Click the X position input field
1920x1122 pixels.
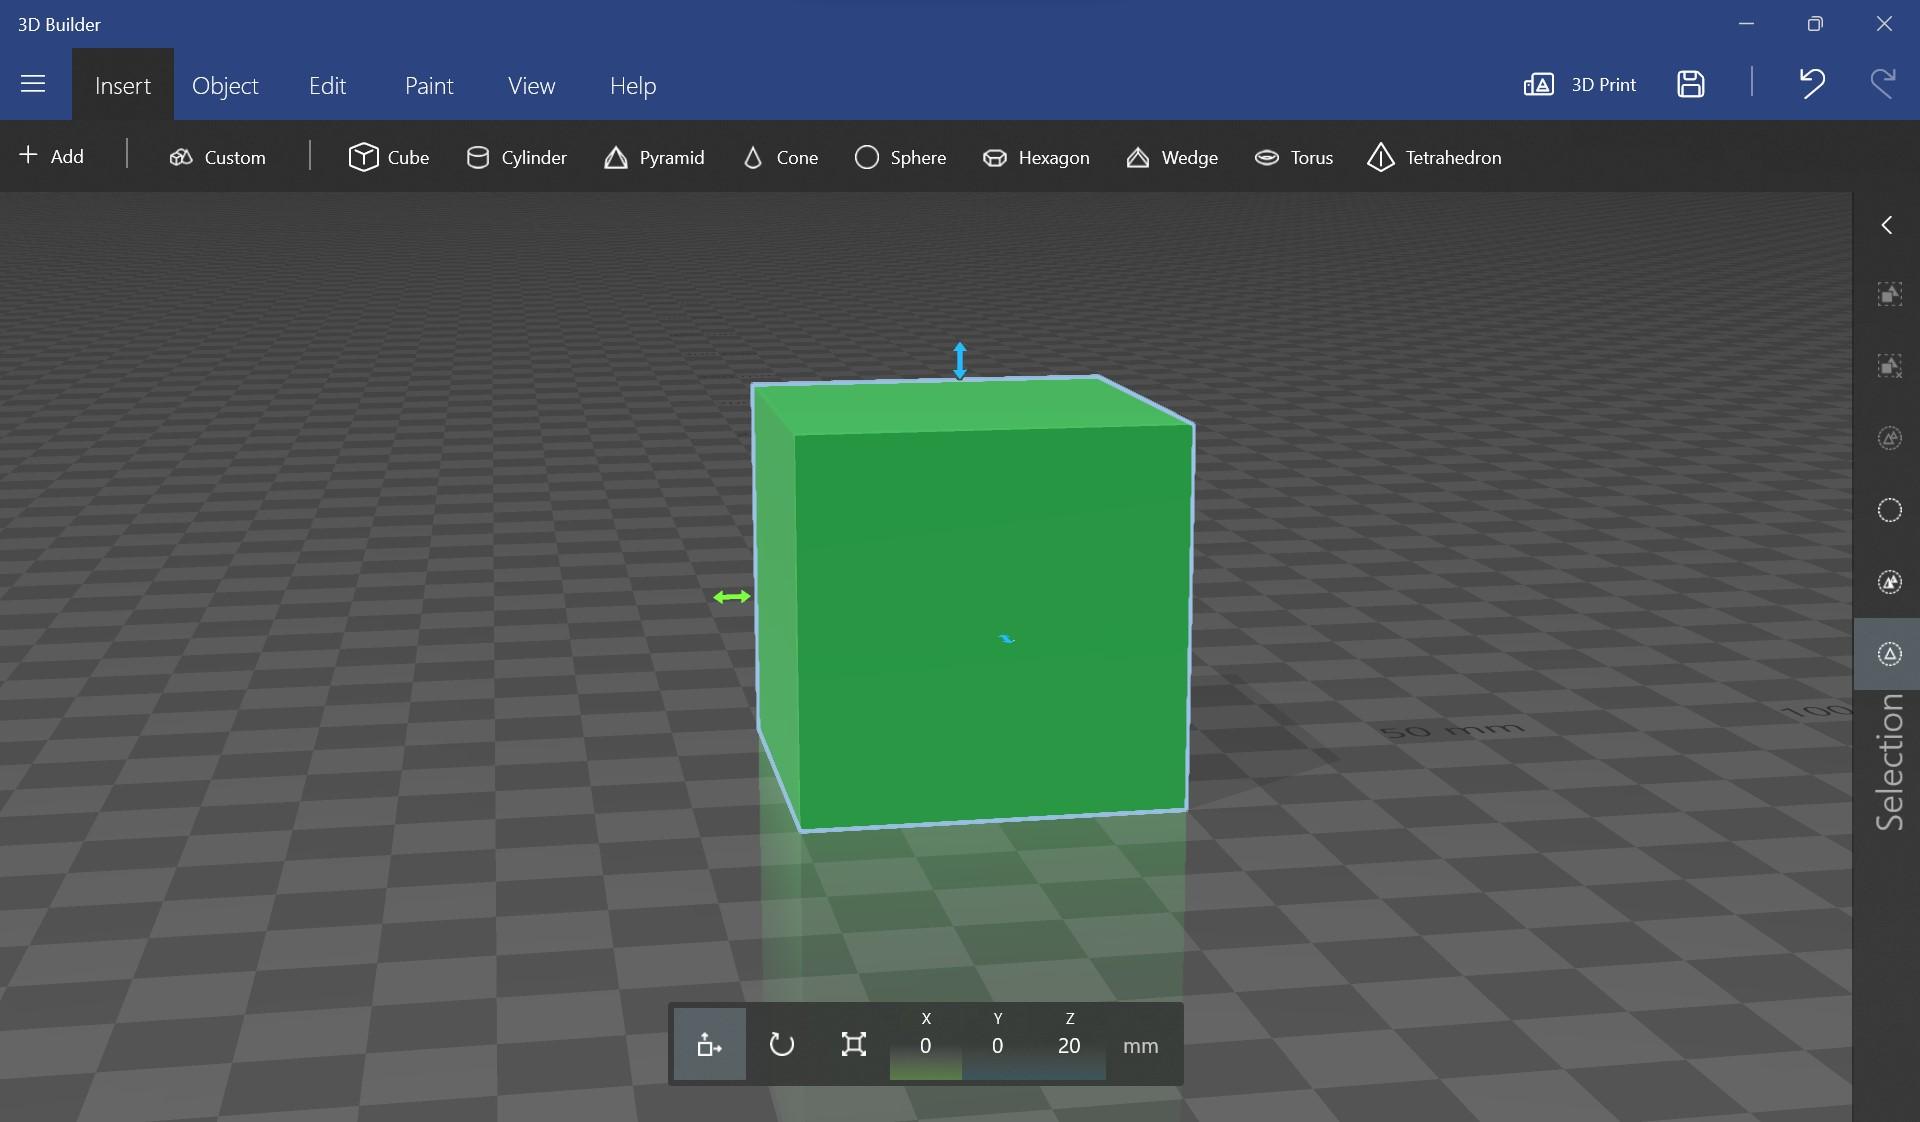pos(925,1045)
